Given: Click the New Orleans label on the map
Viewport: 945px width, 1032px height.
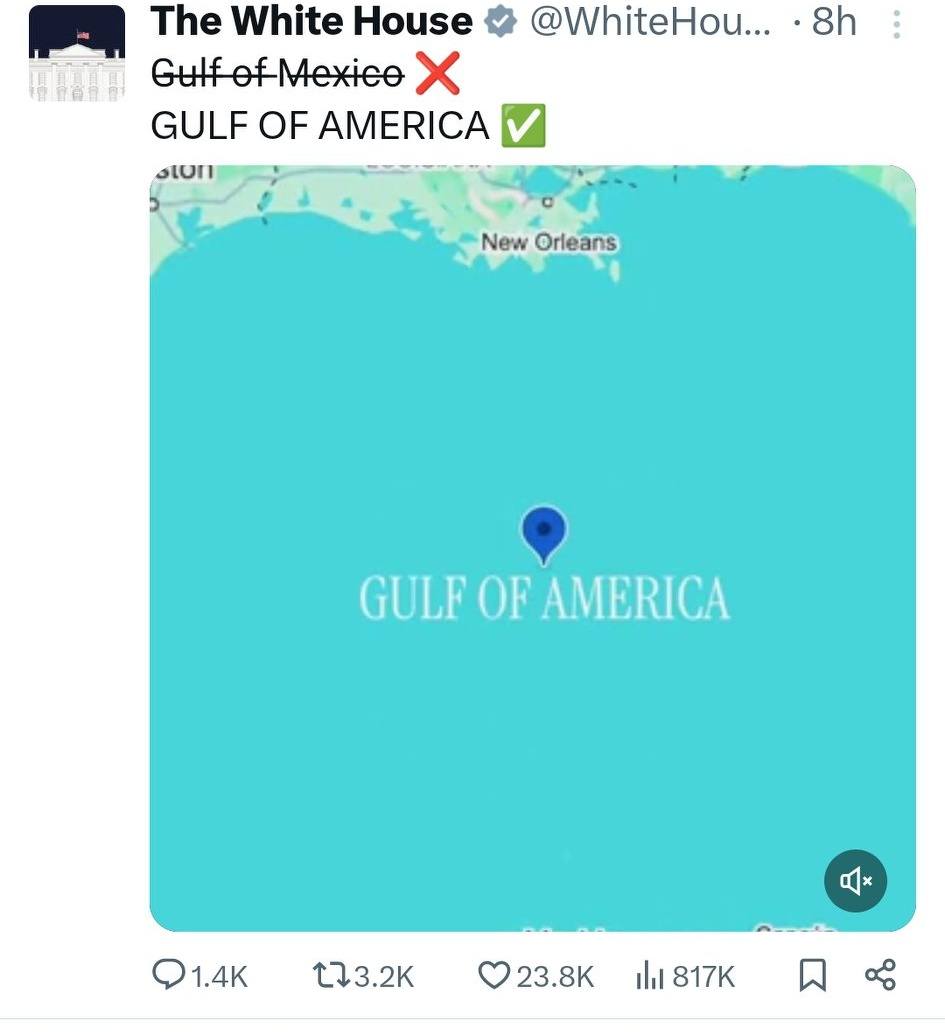Looking at the screenshot, I should point(551,240).
